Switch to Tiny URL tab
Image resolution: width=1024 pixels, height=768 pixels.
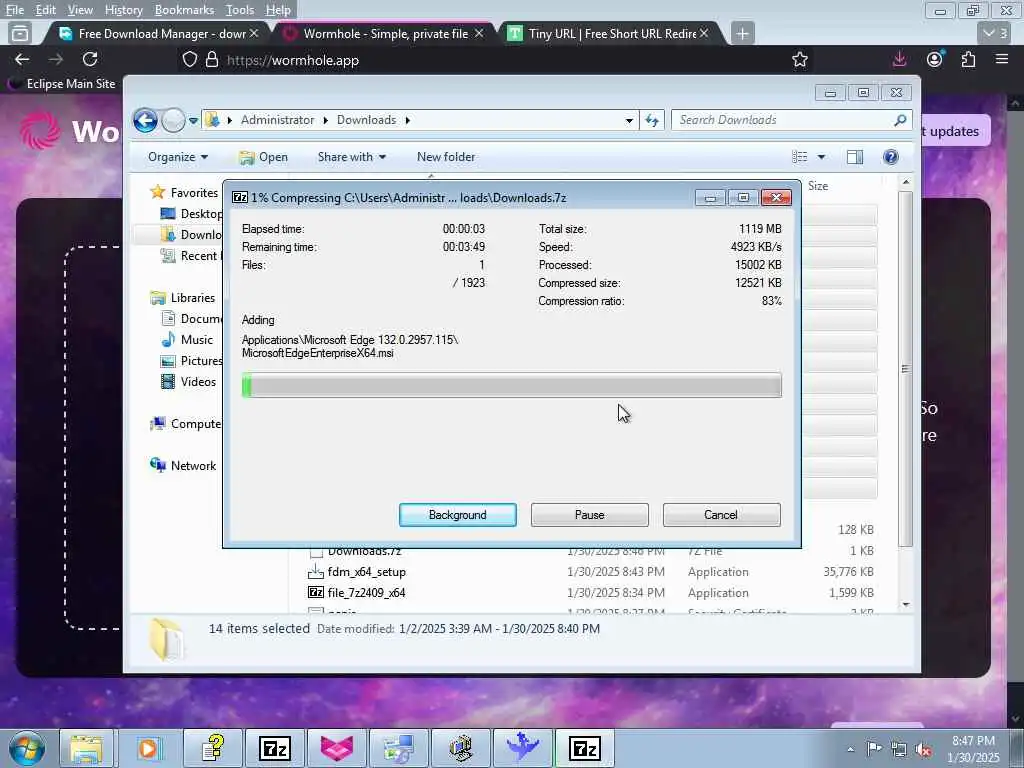[608, 33]
